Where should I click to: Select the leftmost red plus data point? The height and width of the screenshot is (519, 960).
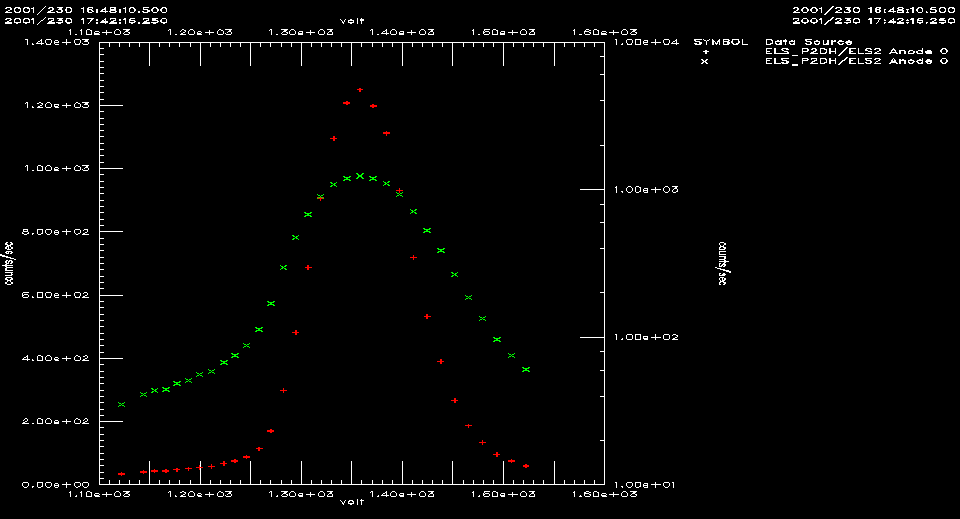[x=121, y=474]
